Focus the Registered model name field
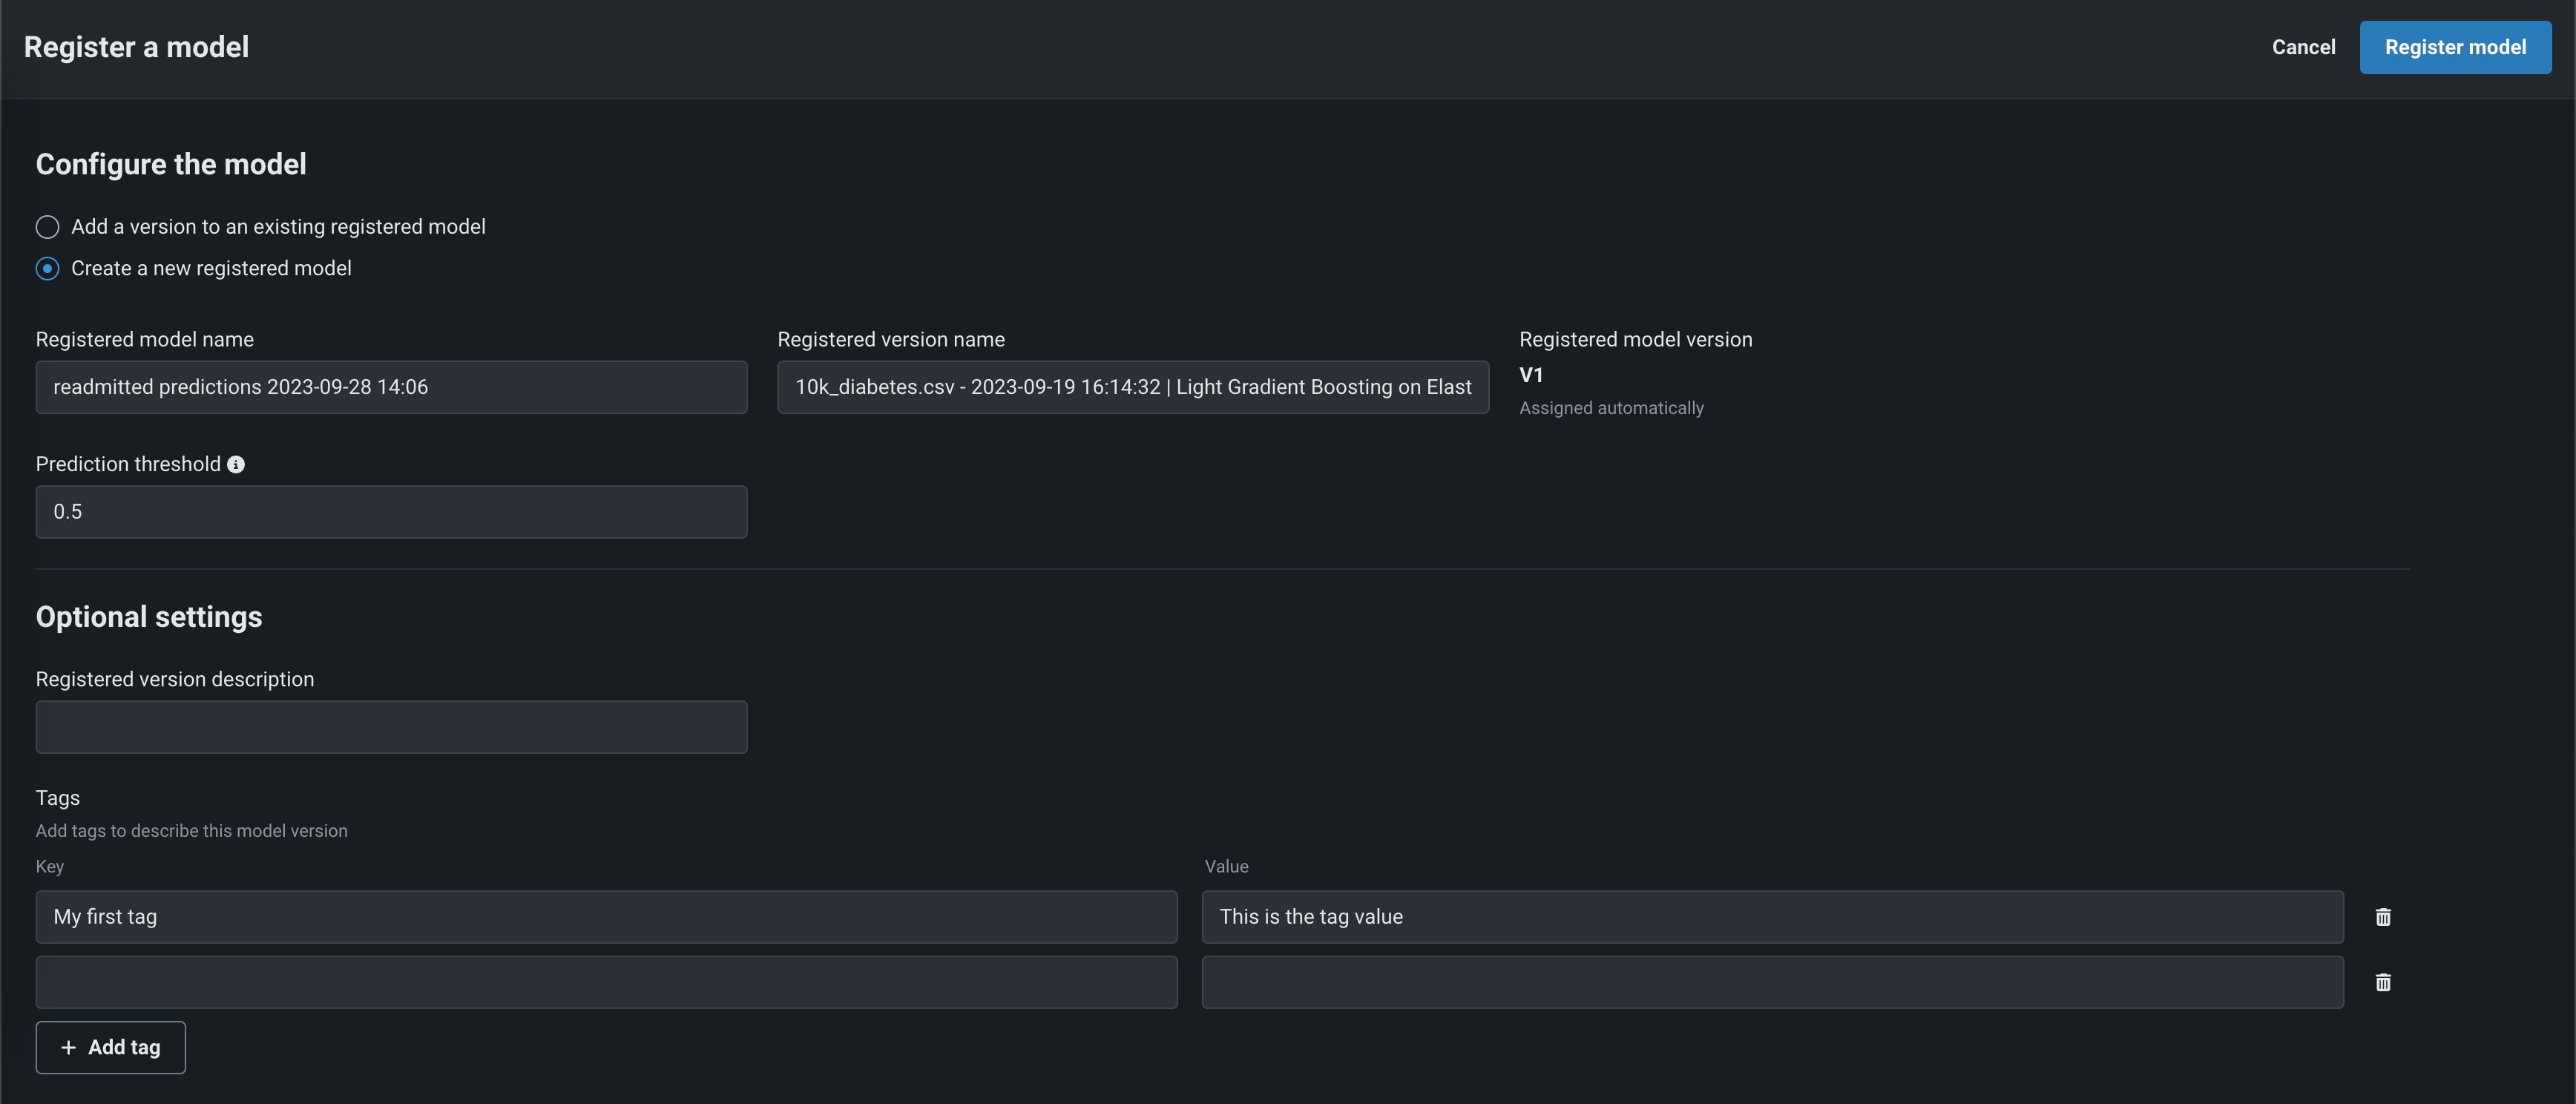2576x1104 pixels. (391, 387)
